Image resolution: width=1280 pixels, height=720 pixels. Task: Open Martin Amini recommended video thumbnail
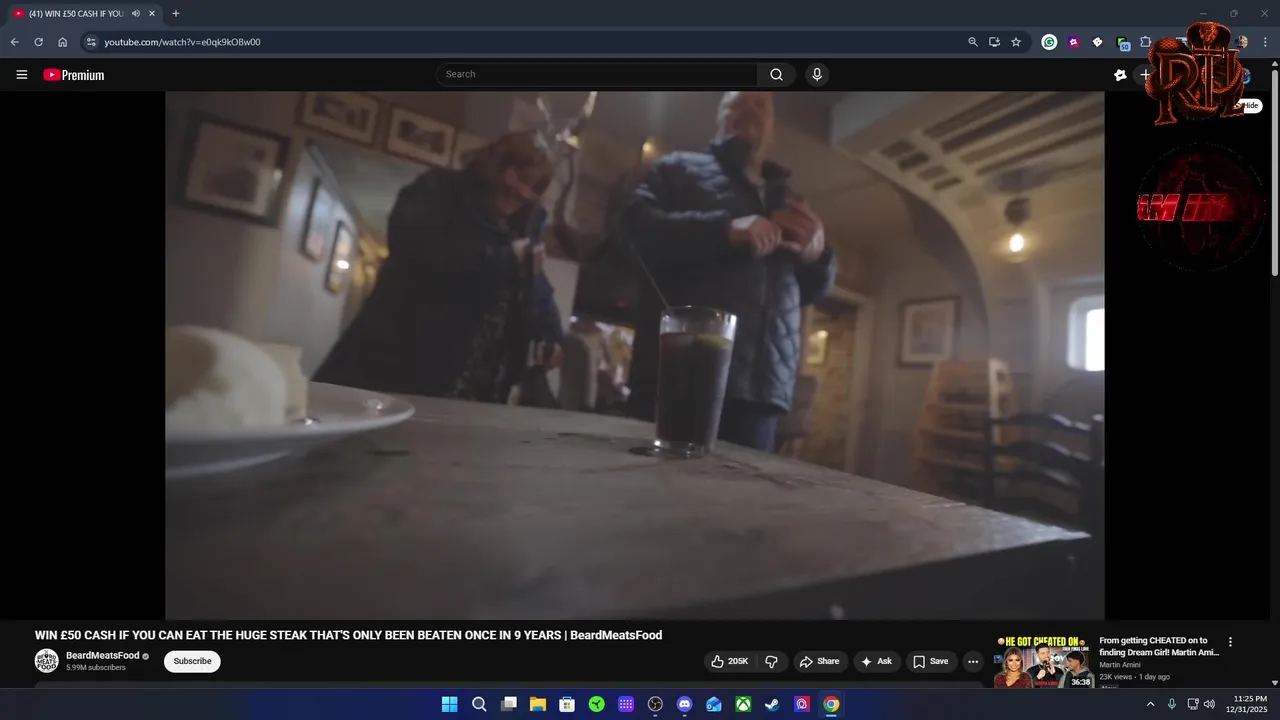[1043, 662]
